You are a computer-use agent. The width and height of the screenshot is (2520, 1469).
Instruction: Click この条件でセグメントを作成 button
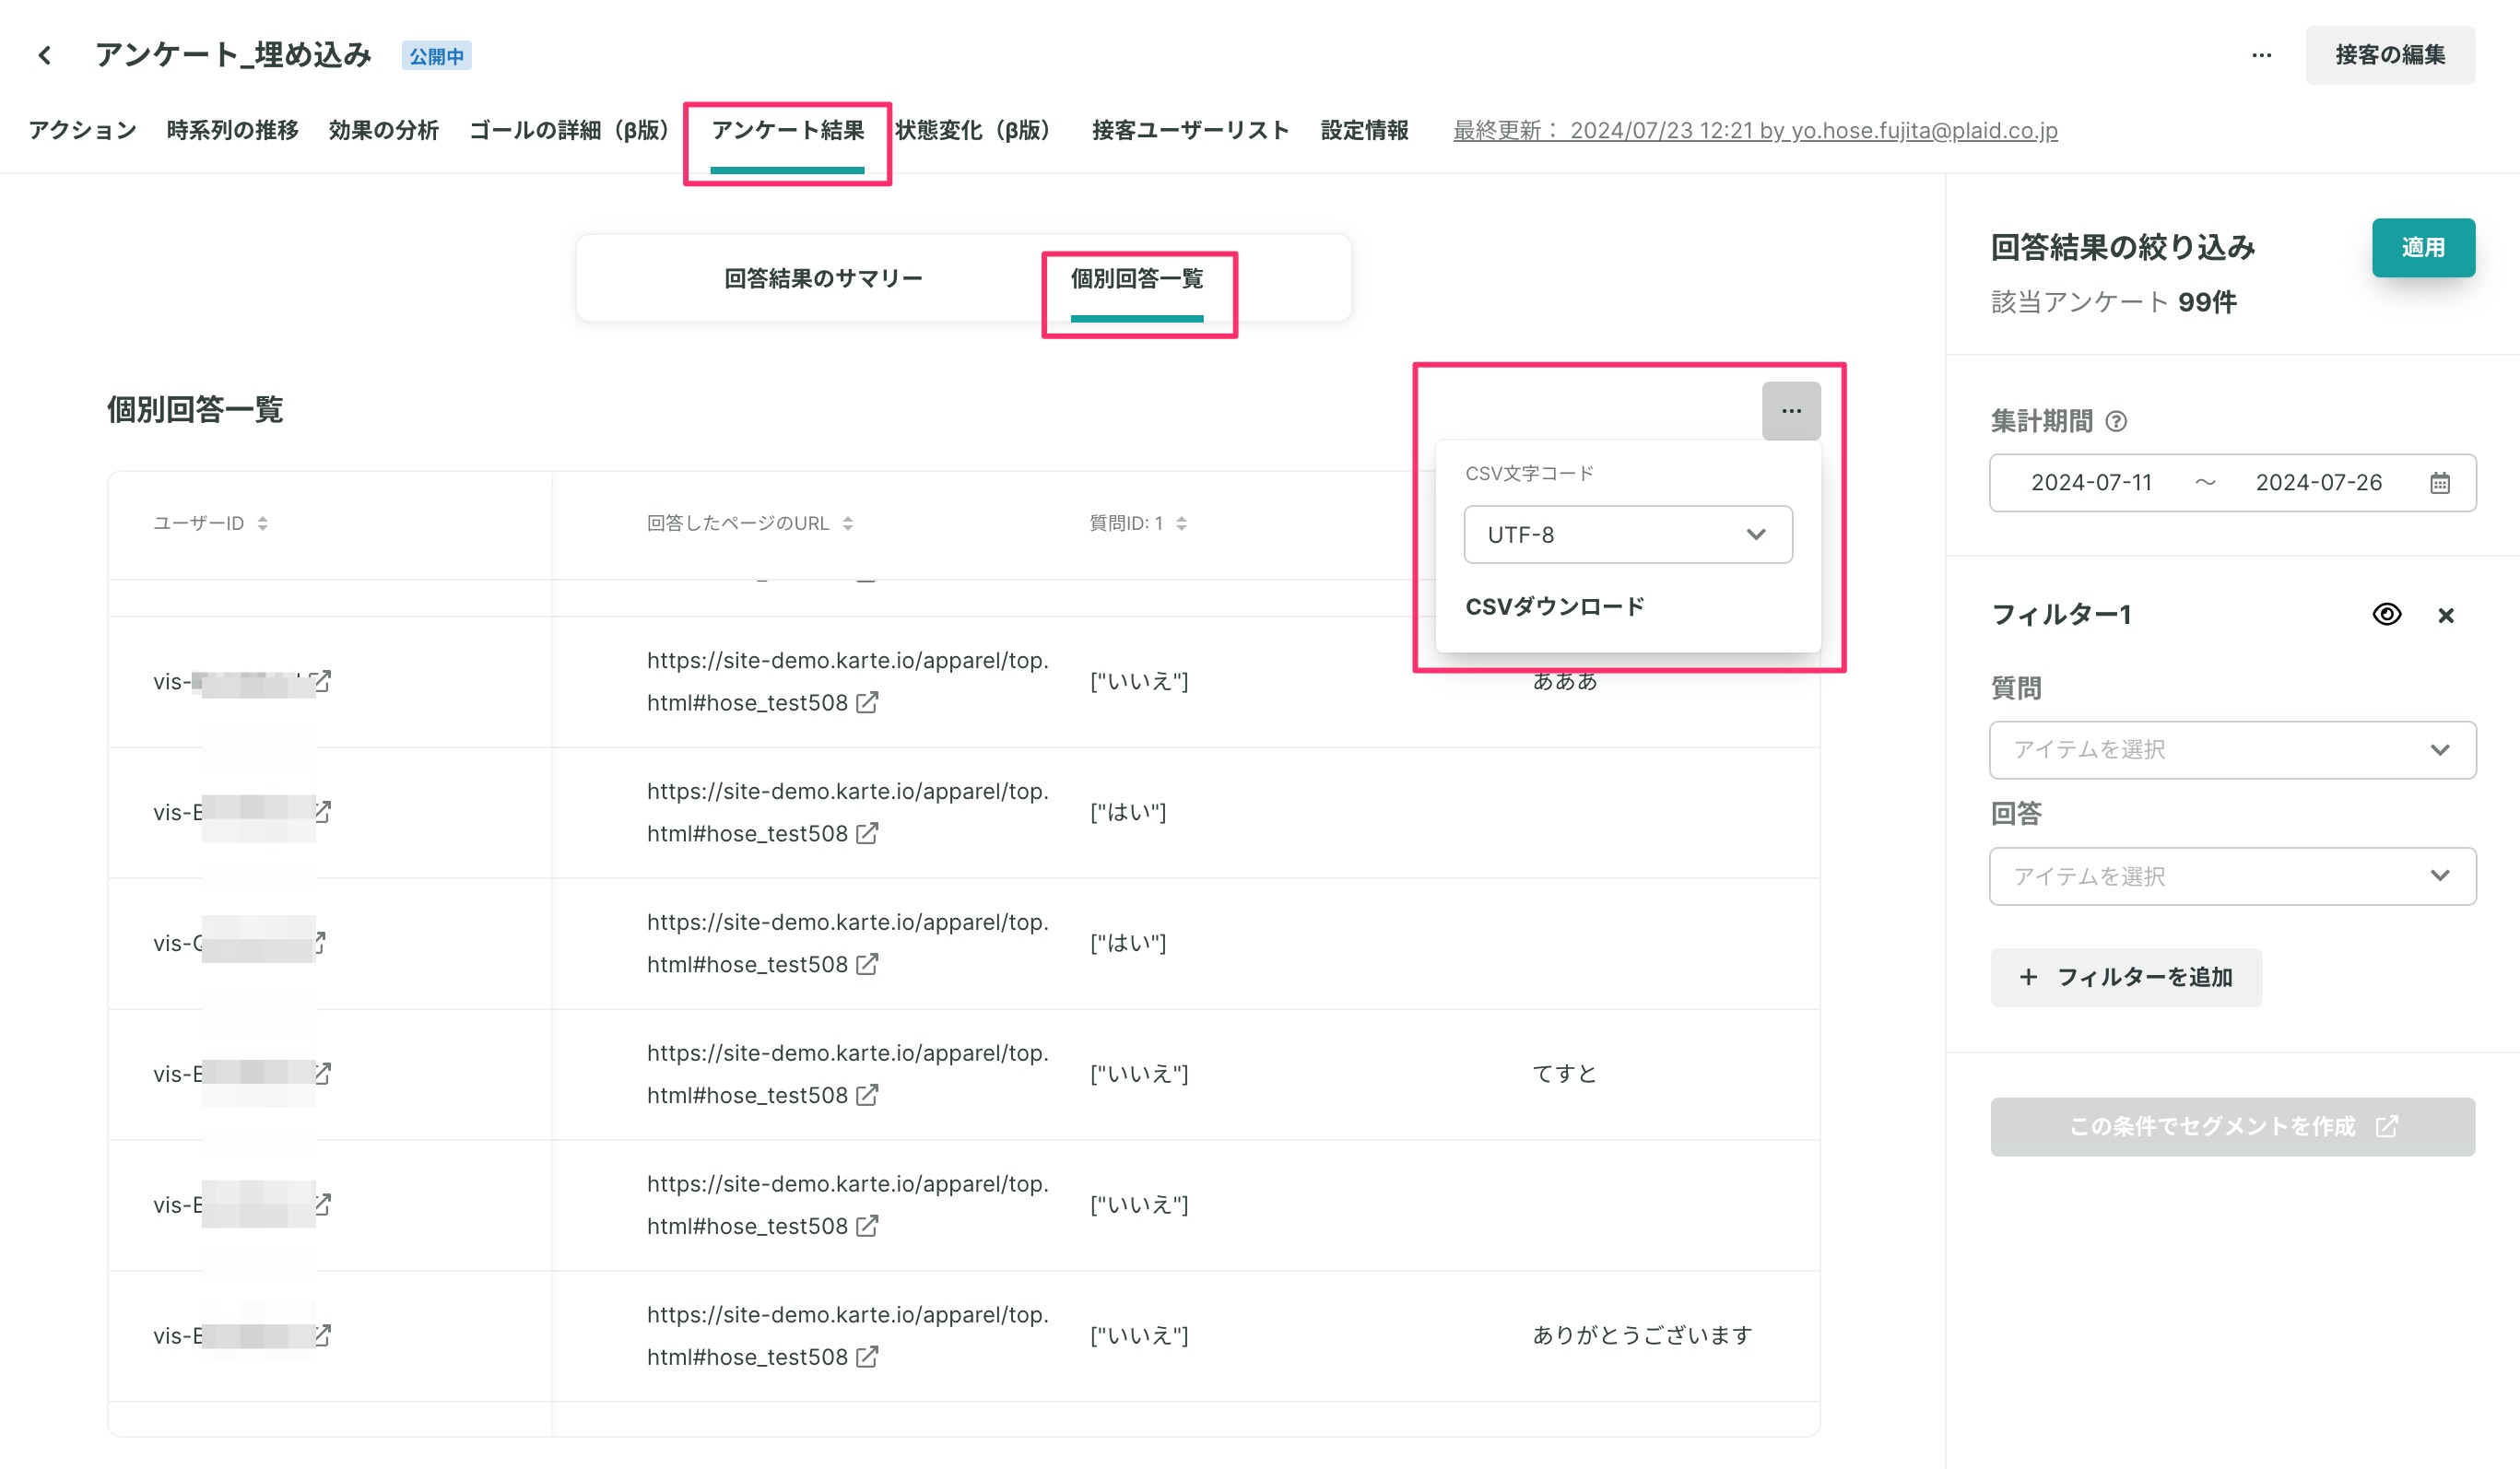pos(2232,1127)
